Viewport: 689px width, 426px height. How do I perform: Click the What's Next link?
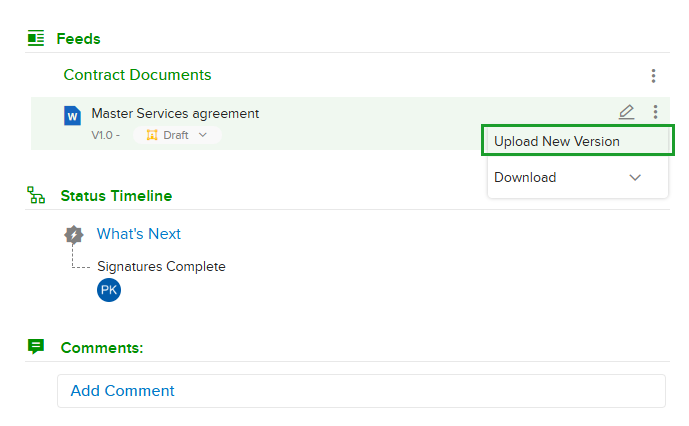click(x=138, y=234)
